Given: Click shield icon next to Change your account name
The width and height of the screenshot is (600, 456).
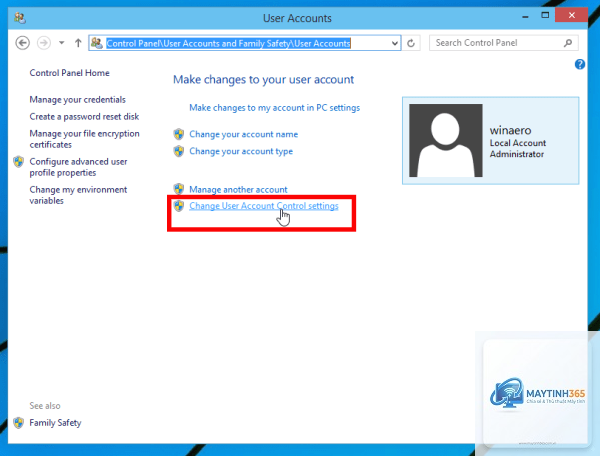Looking at the screenshot, I should click(x=179, y=134).
